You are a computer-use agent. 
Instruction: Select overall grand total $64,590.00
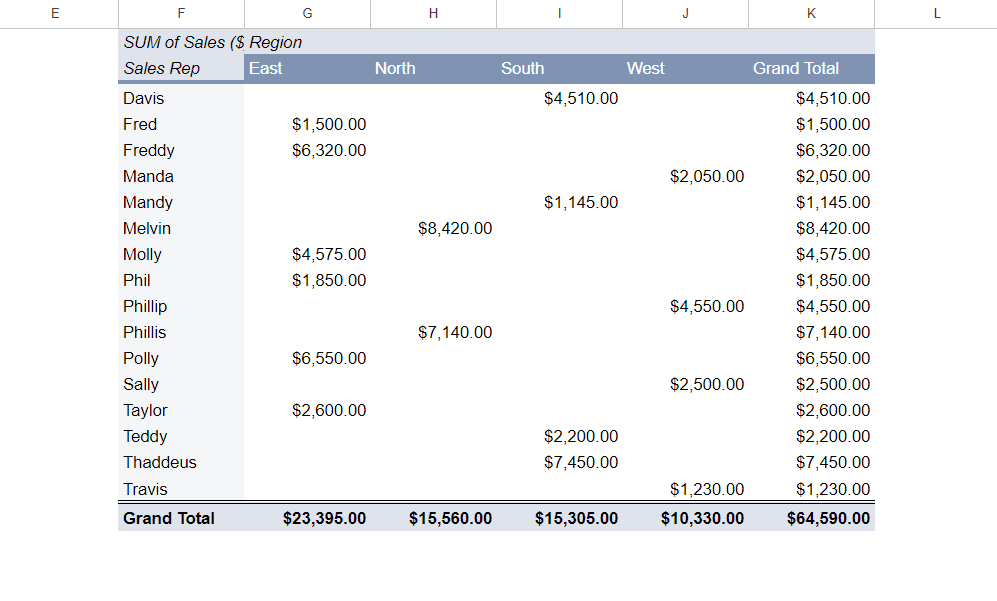[811, 518]
